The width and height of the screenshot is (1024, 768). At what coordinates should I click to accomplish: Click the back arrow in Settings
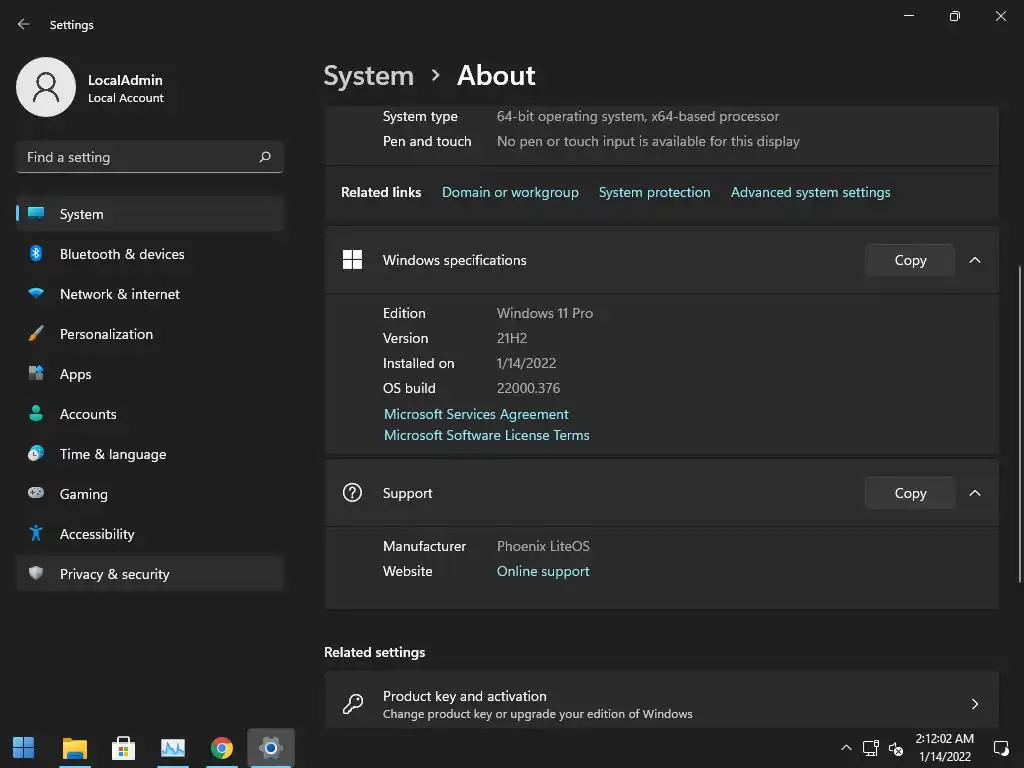pos(24,24)
